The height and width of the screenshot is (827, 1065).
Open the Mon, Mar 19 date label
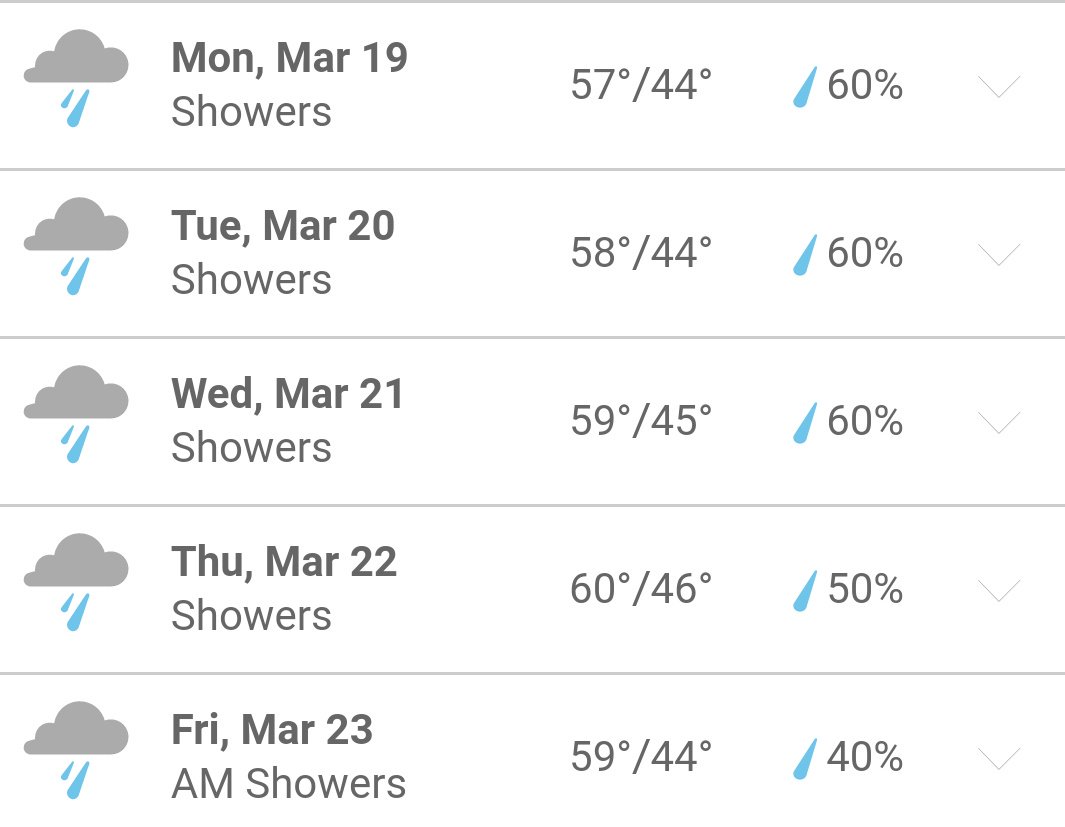(x=289, y=58)
